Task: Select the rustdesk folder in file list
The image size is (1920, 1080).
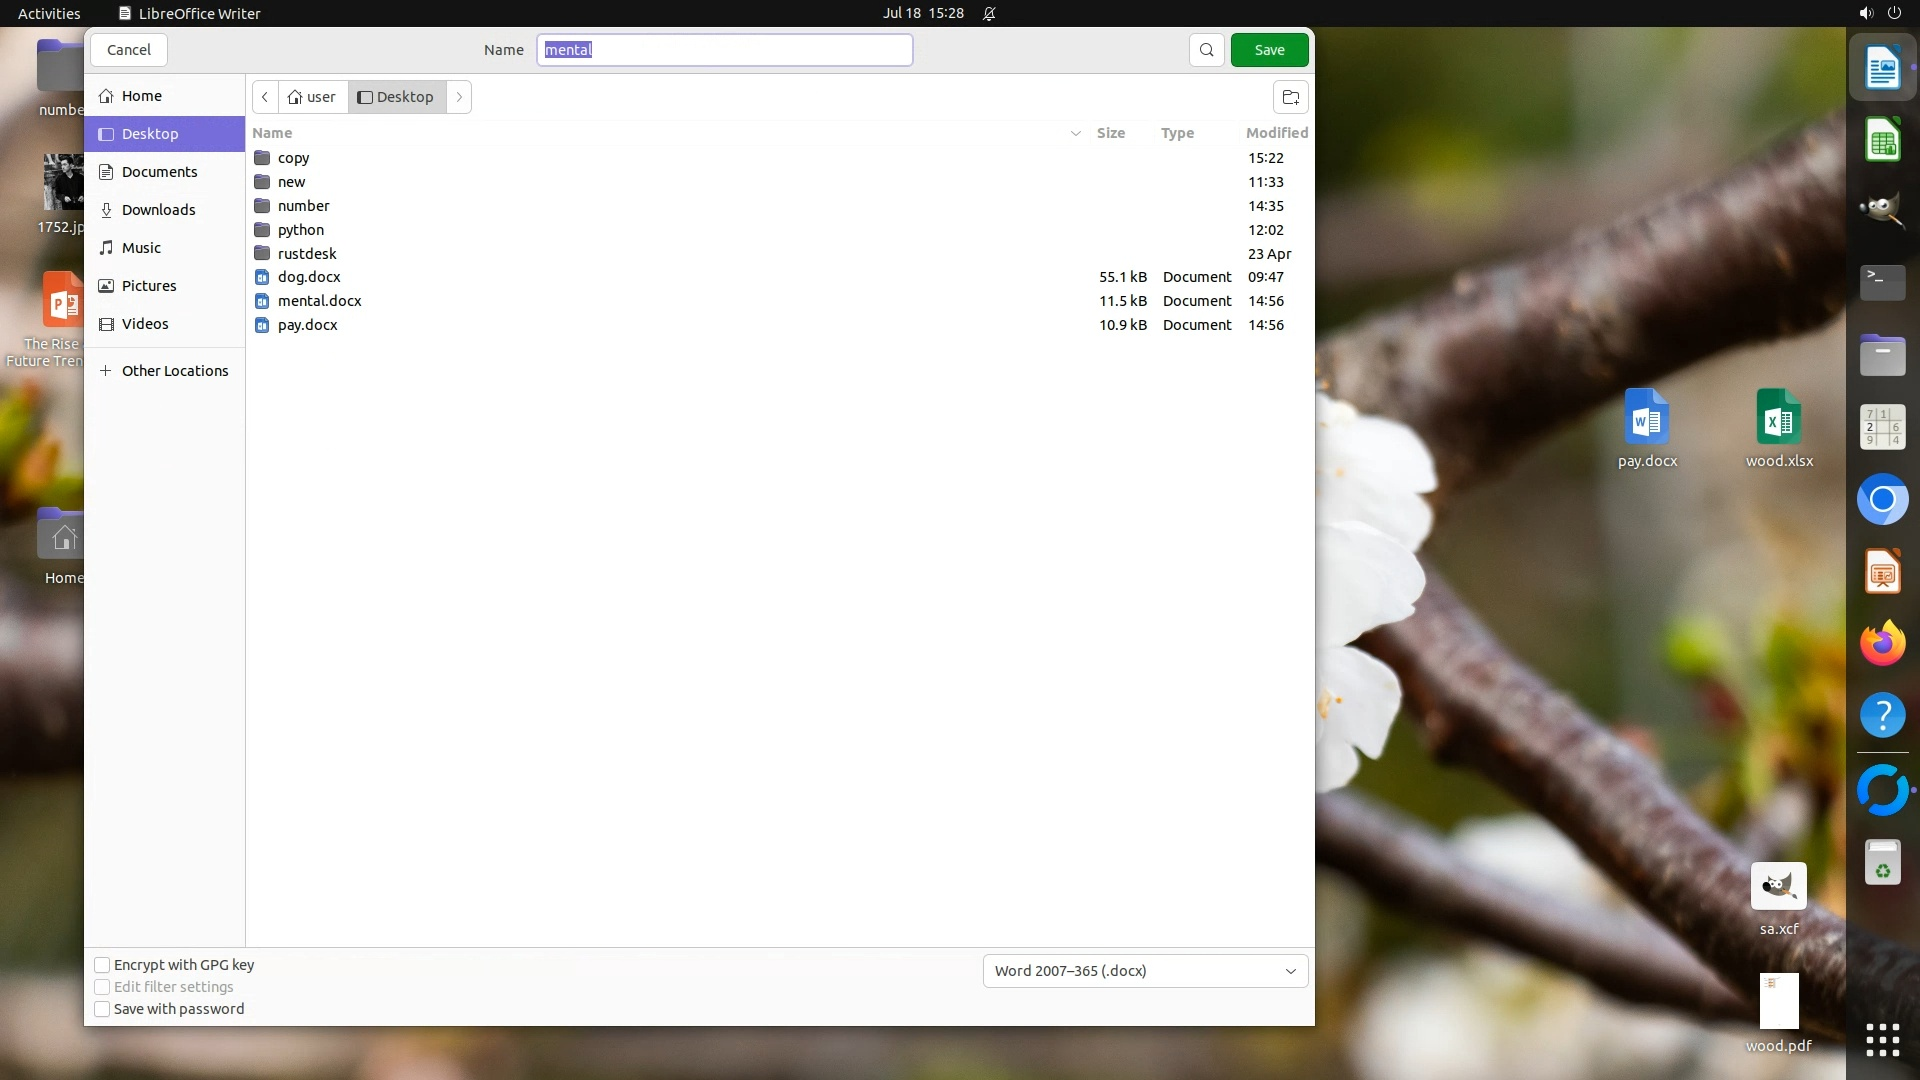Action: pos(307,254)
